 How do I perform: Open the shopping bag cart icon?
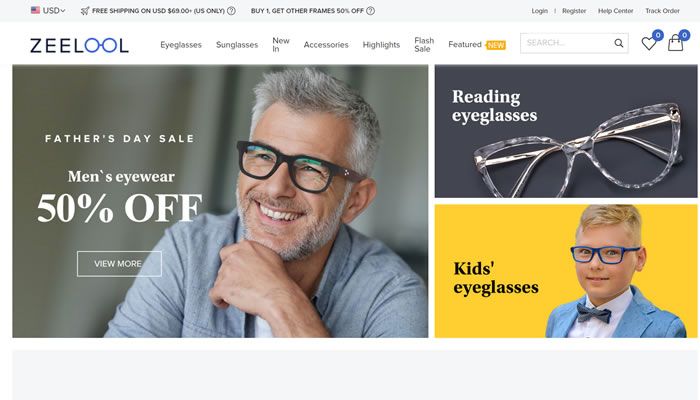pyautogui.click(x=675, y=43)
